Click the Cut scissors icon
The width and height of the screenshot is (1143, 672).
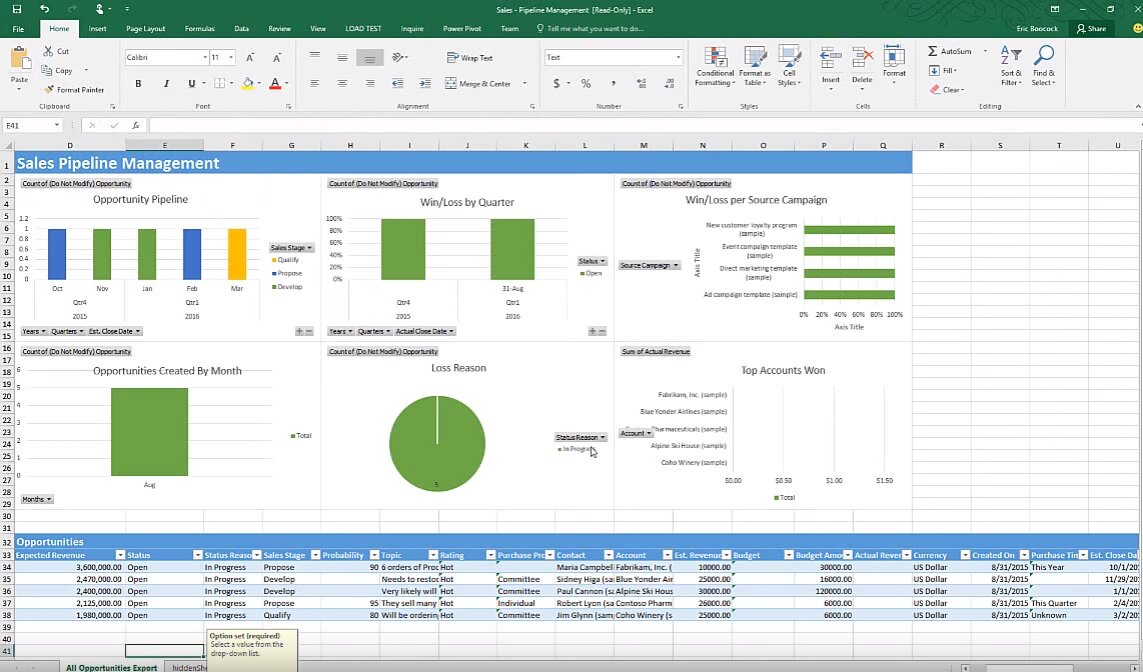click(x=49, y=51)
